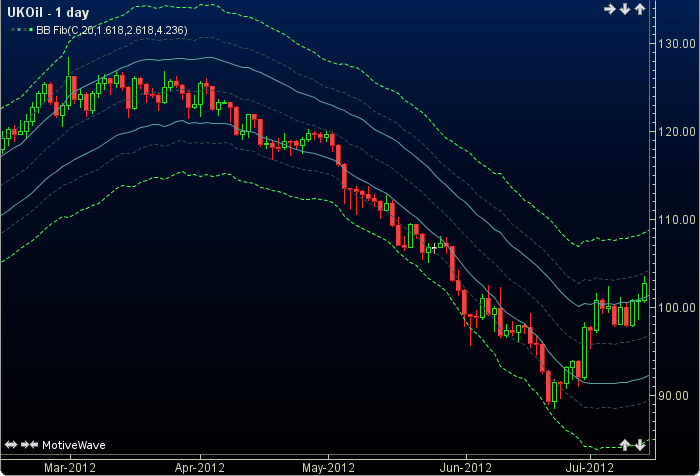Click the MotiveWave label in the chart corner

tap(74, 445)
